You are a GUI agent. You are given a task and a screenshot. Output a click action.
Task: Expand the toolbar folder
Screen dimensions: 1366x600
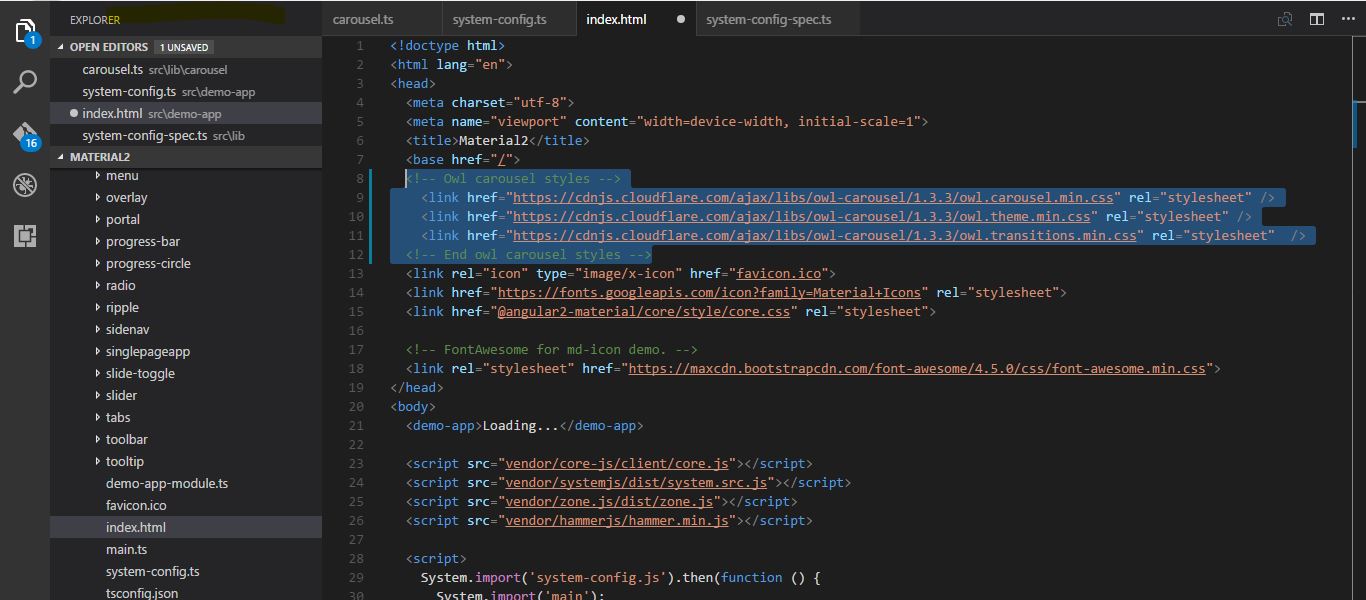(x=126, y=439)
